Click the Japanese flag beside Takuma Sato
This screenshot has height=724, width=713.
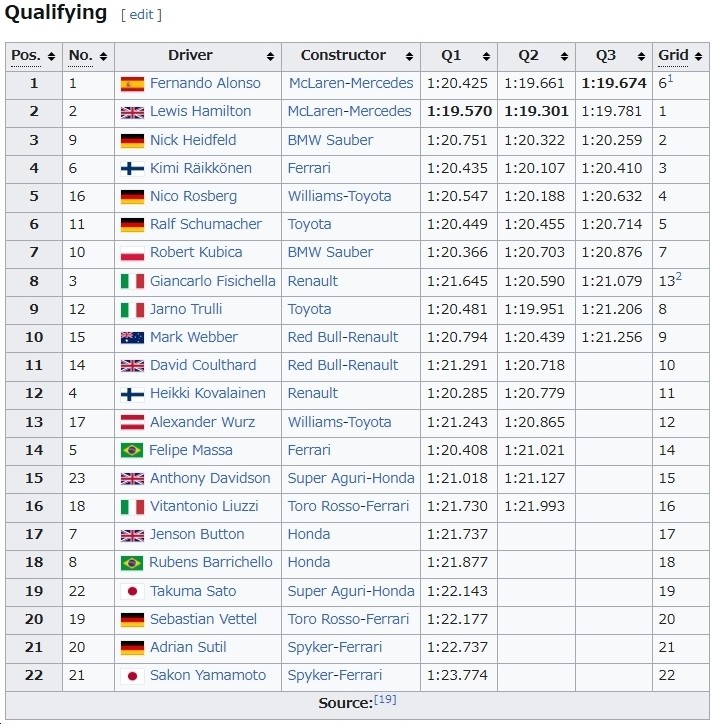point(132,591)
